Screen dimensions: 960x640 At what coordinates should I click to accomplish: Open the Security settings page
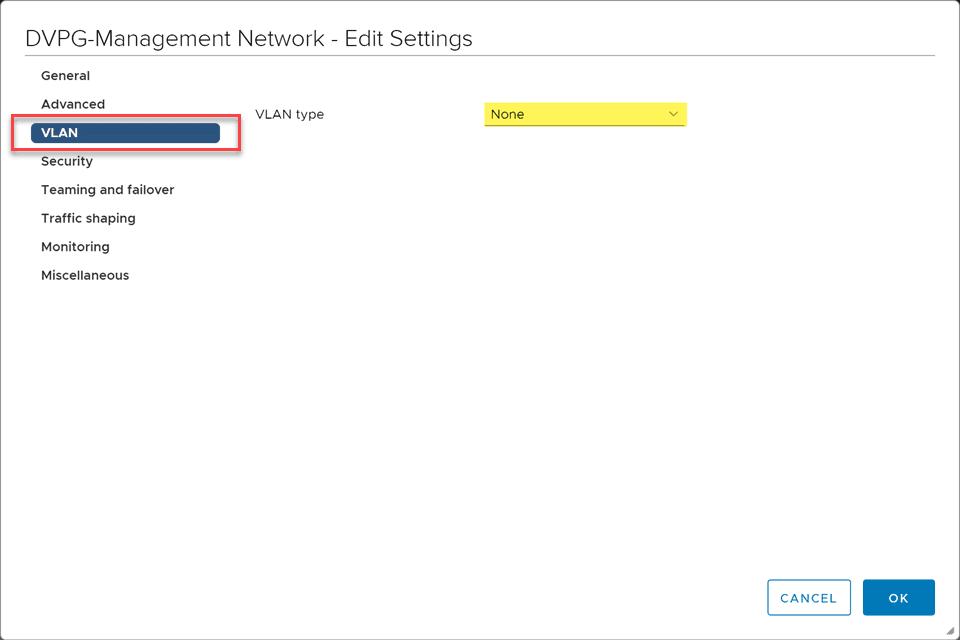[67, 161]
